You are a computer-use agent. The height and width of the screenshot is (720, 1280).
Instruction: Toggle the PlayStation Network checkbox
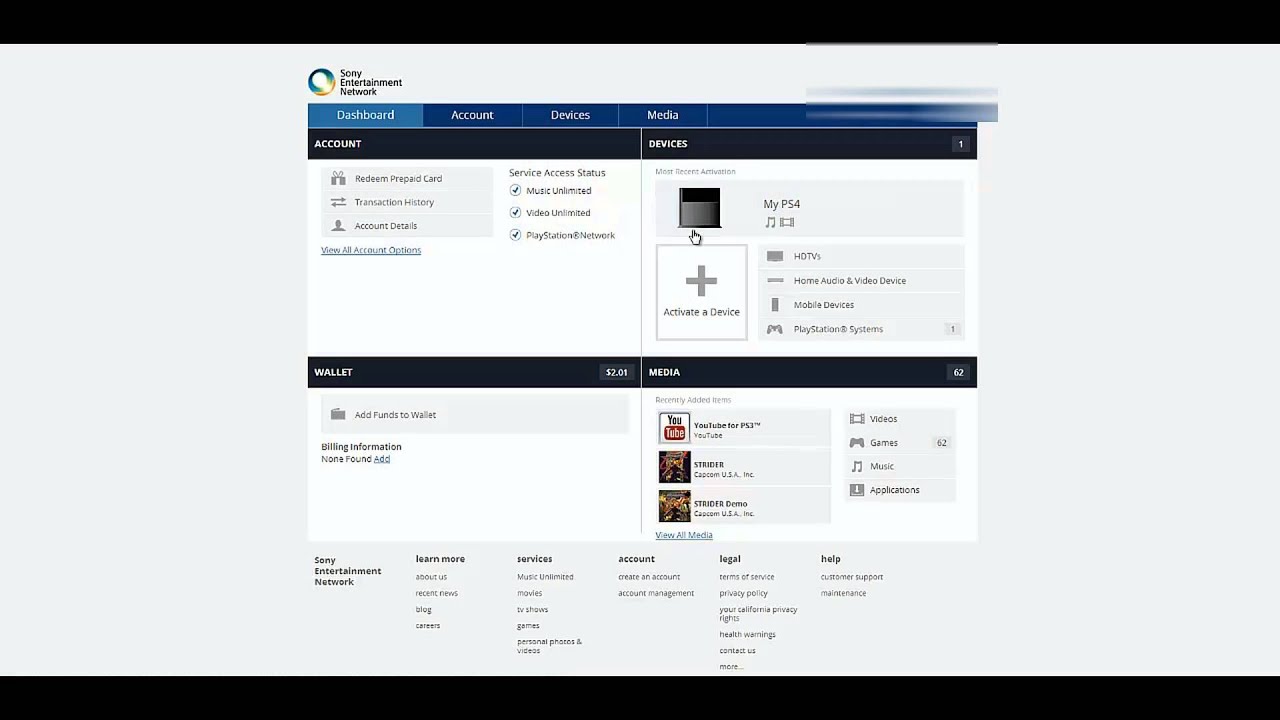pos(515,235)
